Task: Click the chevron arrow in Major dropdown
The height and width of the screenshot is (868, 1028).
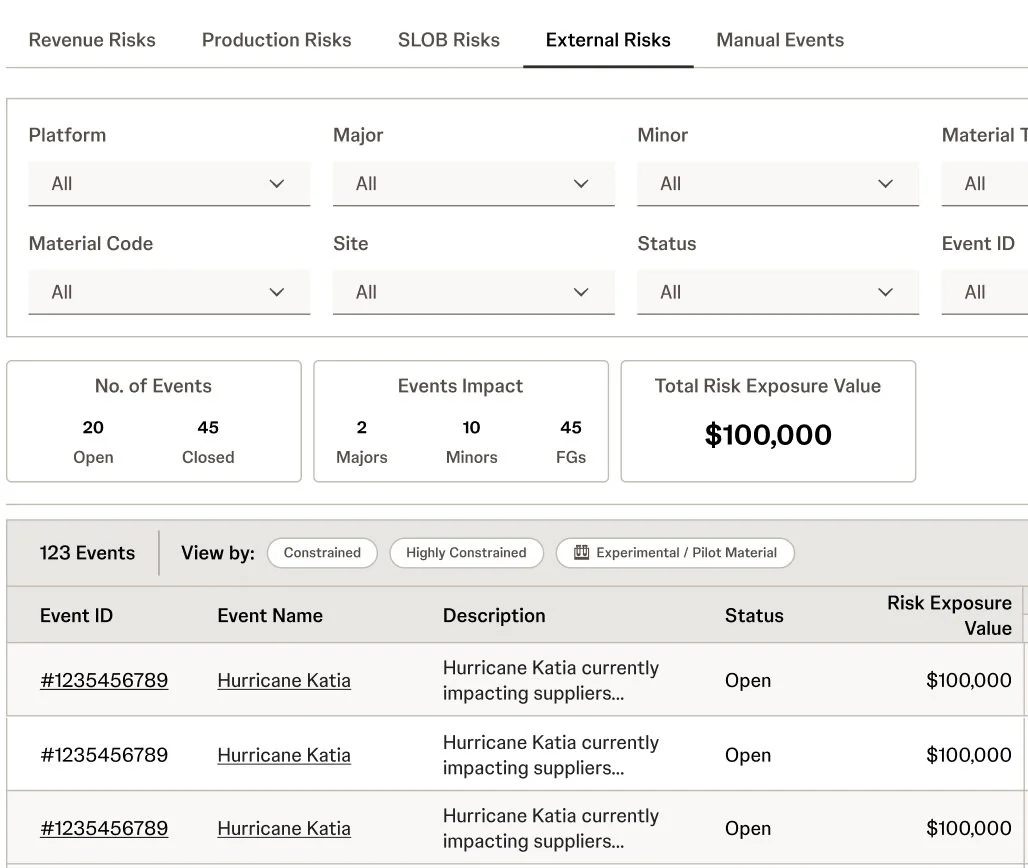Action: pyautogui.click(x=581, y=184)
